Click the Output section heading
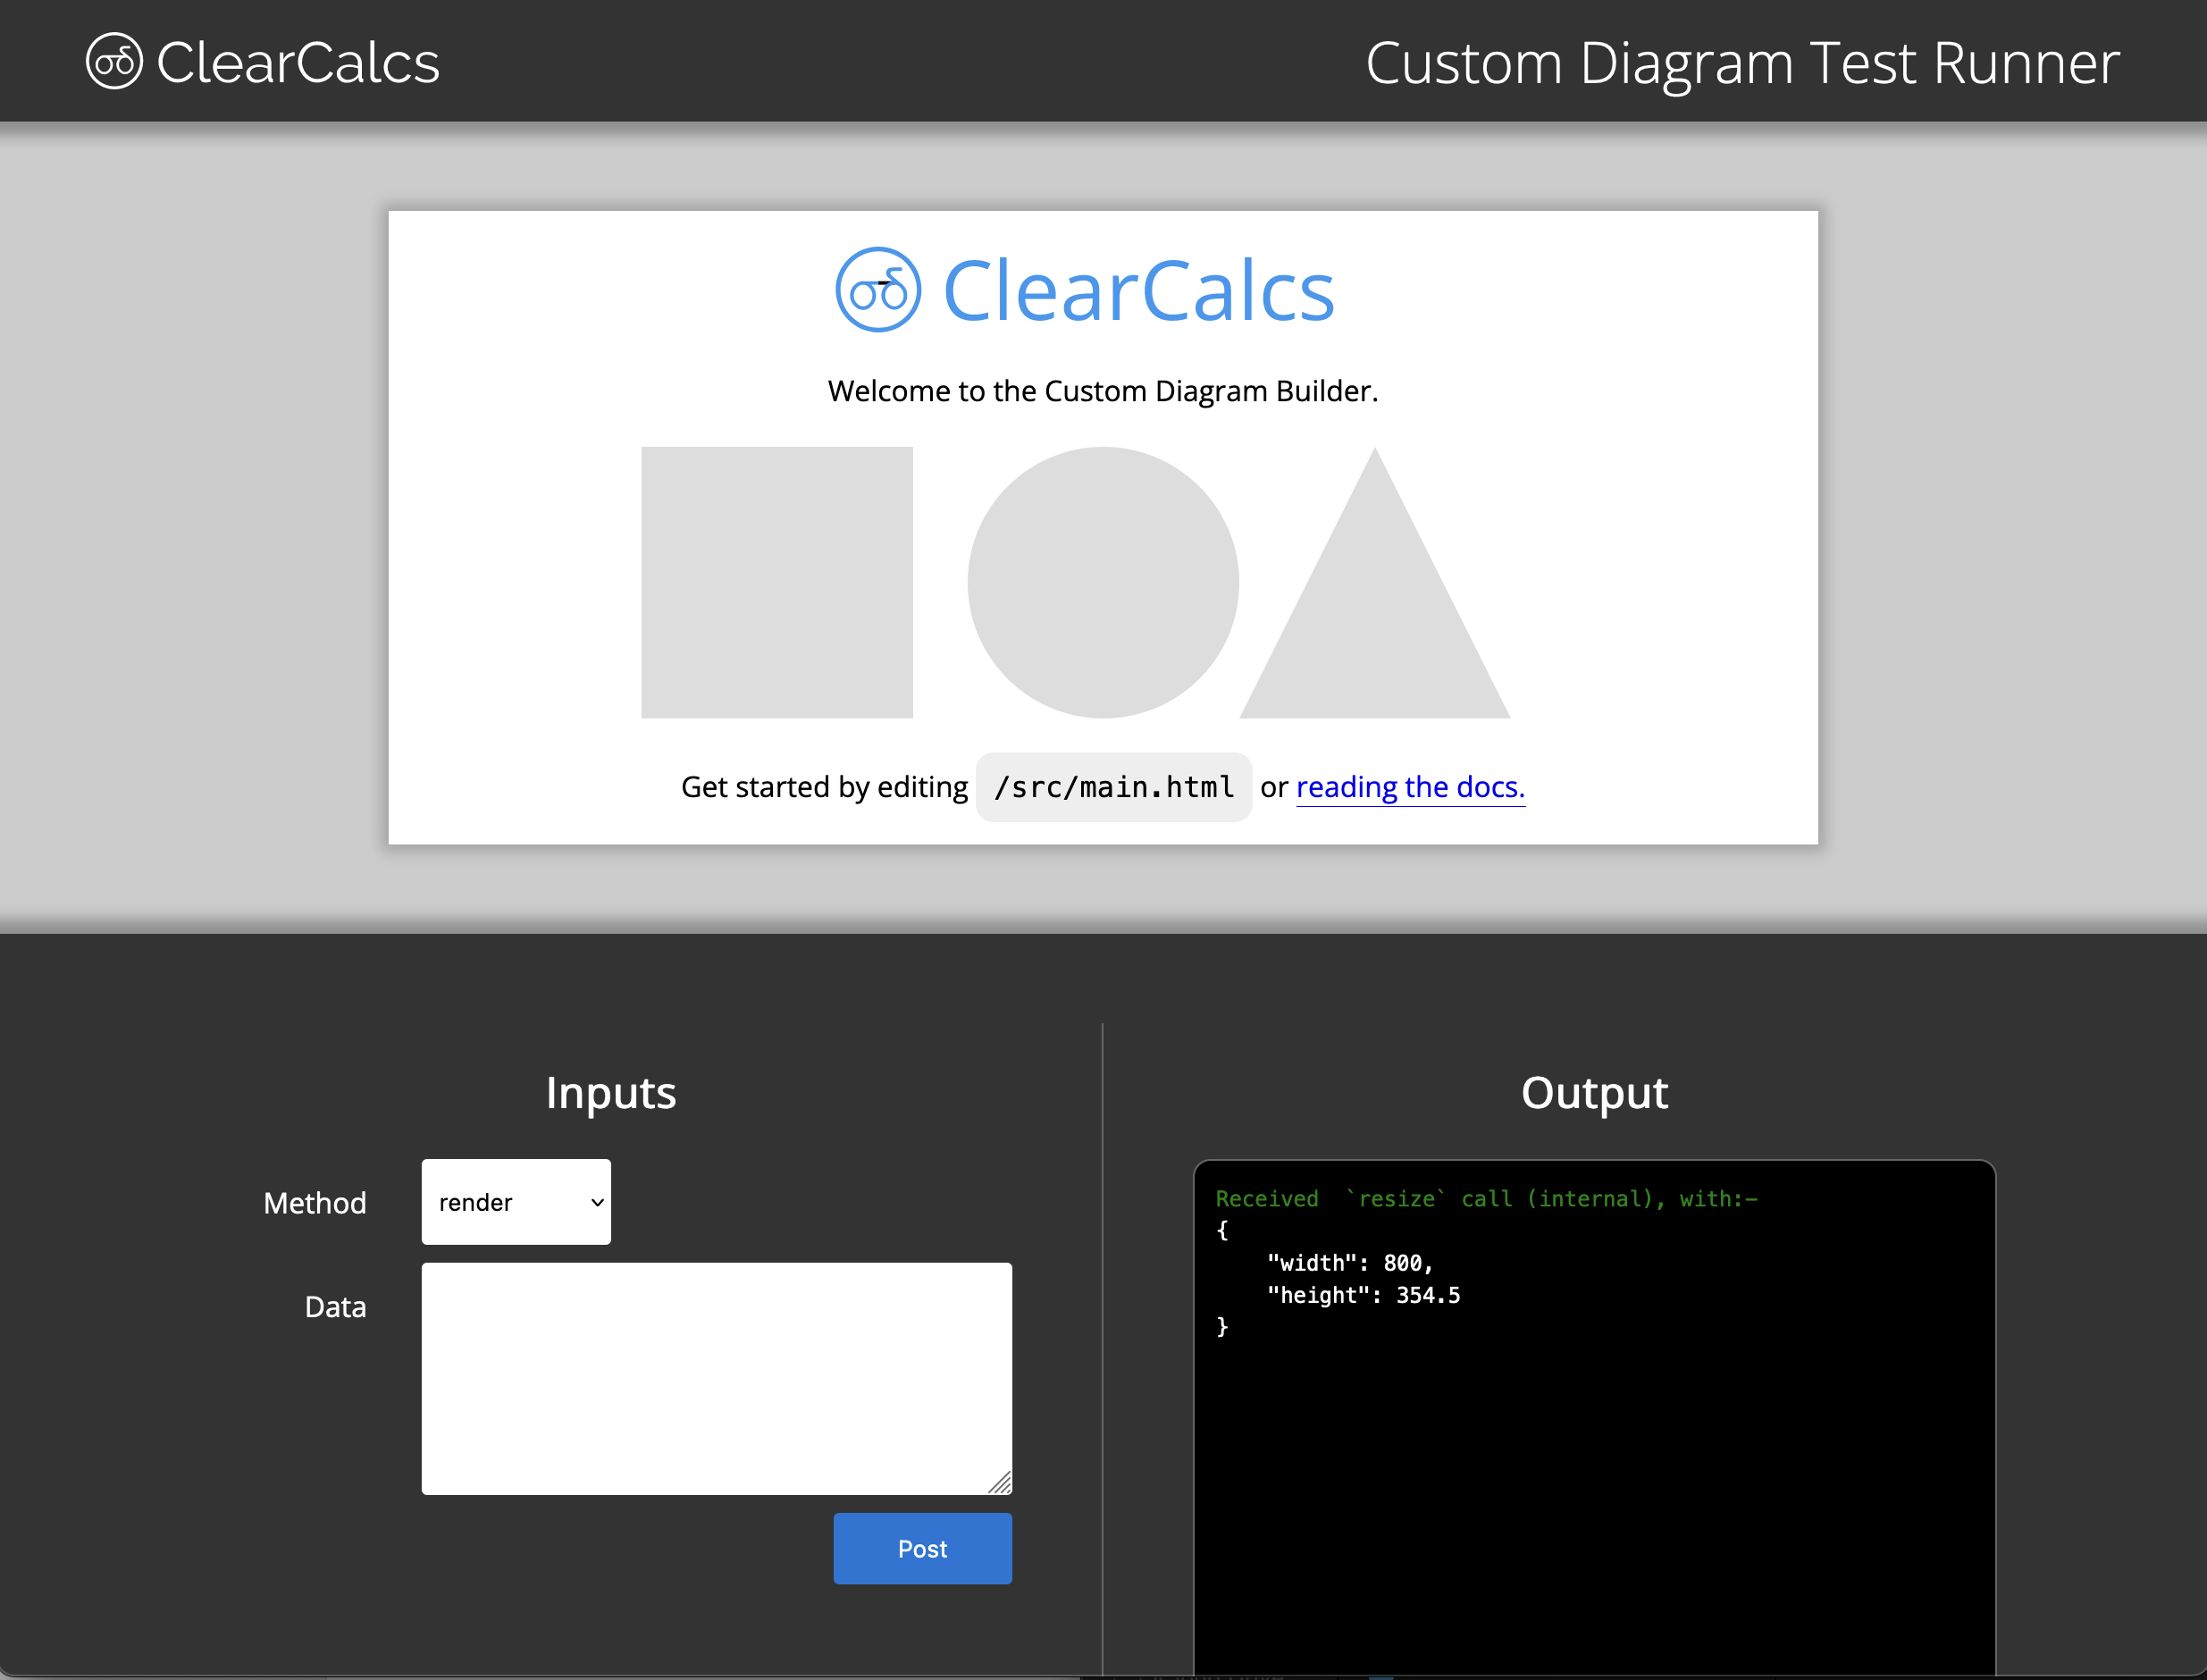Screen dimensions: 2207x1680 (x=1593, y=1093)
